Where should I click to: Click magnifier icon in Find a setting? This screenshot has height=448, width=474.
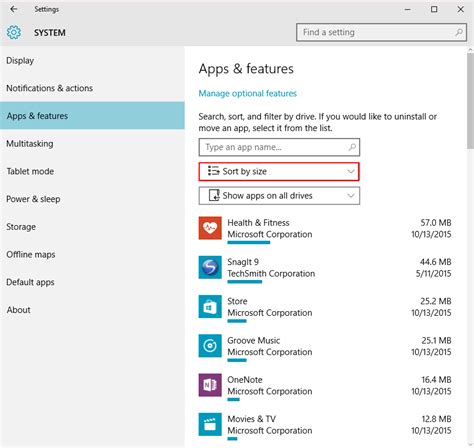(459, 32)
